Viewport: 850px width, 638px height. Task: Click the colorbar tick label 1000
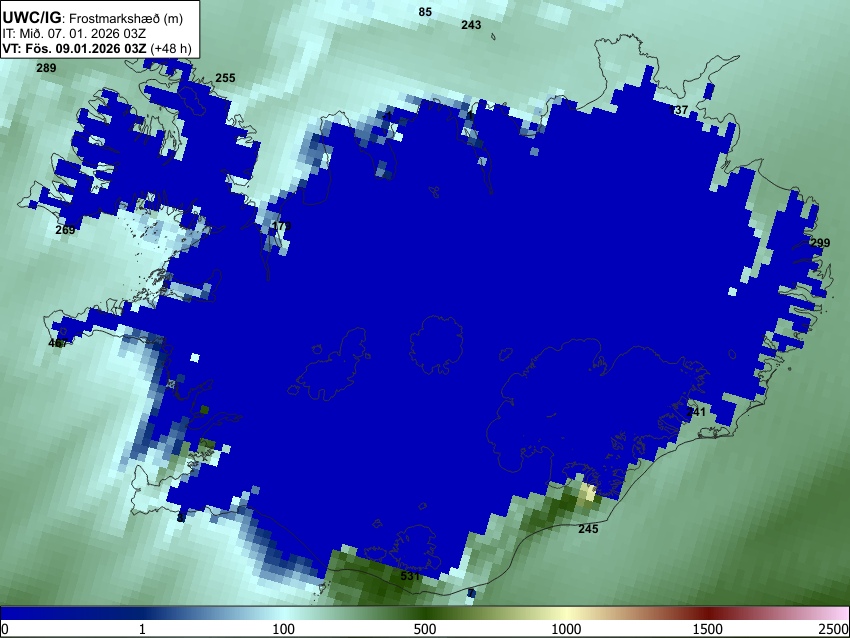pos(566,629)
